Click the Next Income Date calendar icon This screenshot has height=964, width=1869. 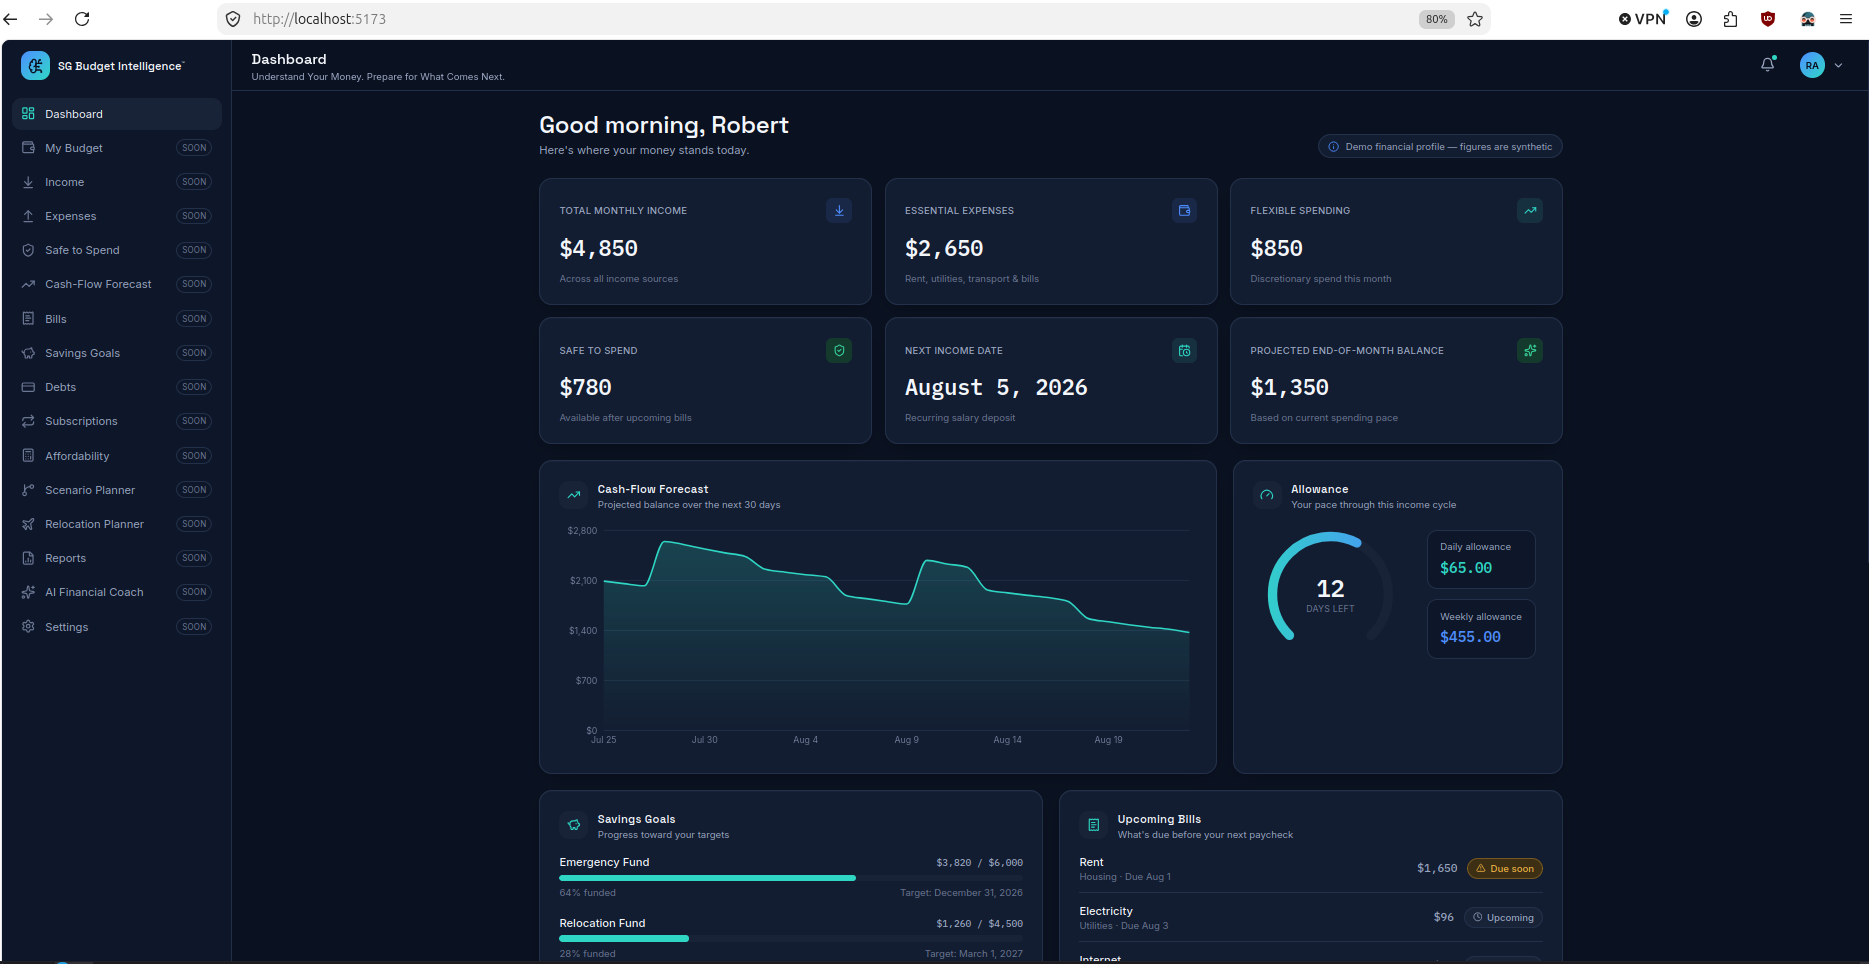(x=1184, y=351)
